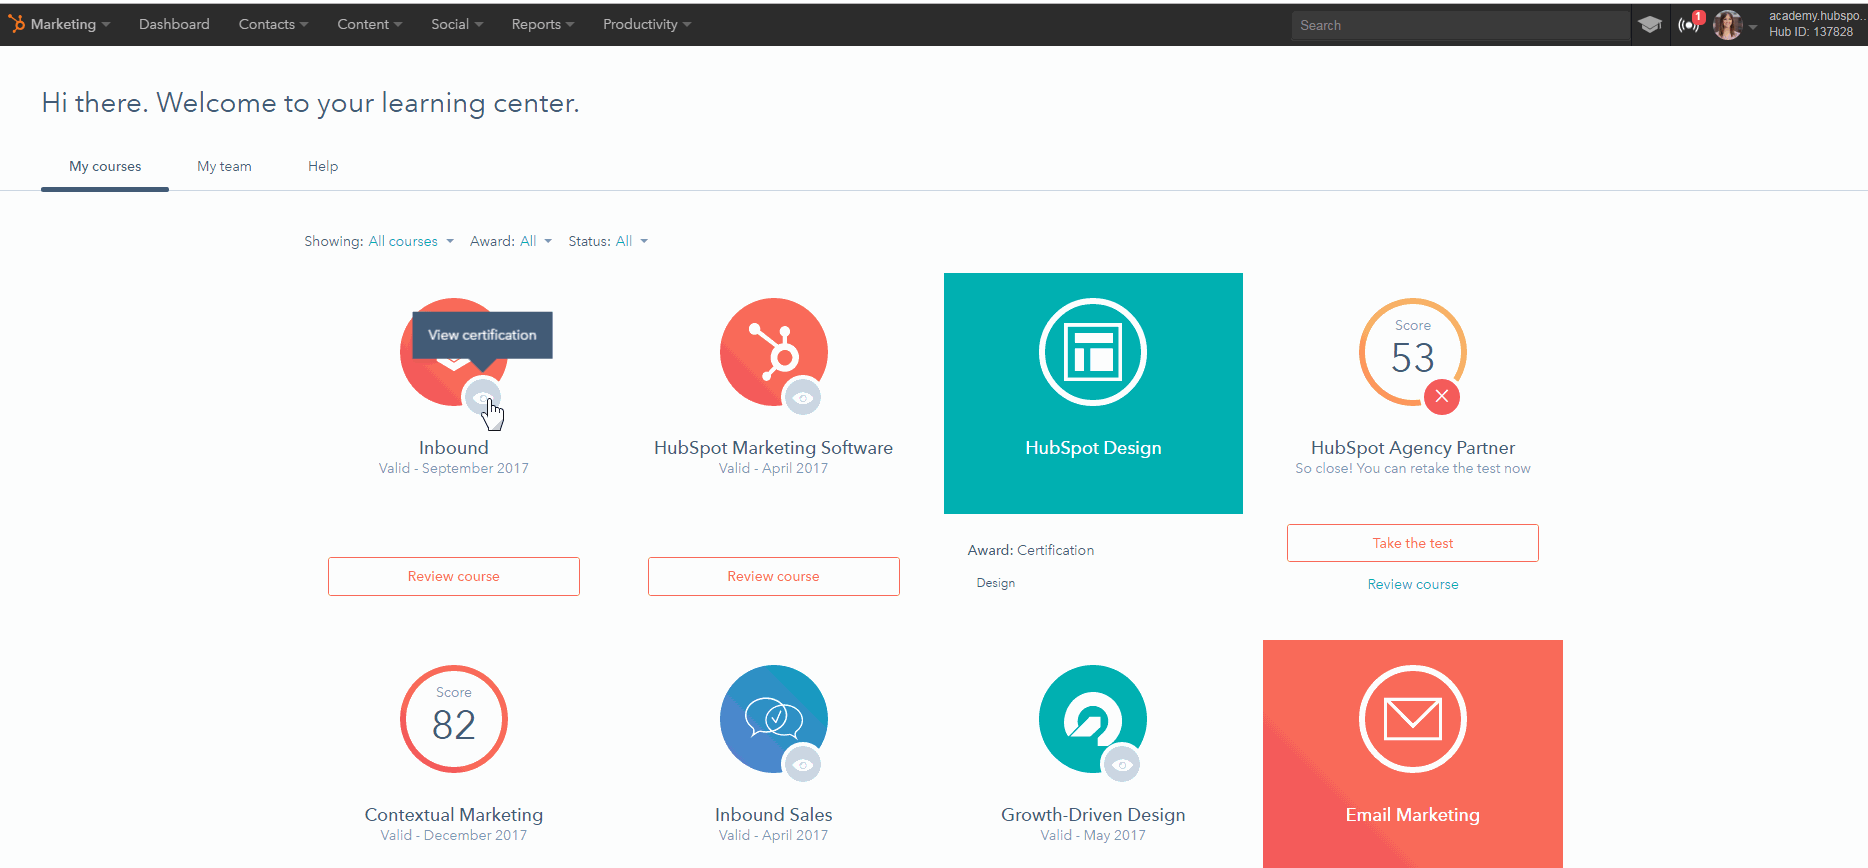Click the Contextual Marketing score 82 ring
1868x868 pixels.
pyautogui.click(x=453, y=718)
